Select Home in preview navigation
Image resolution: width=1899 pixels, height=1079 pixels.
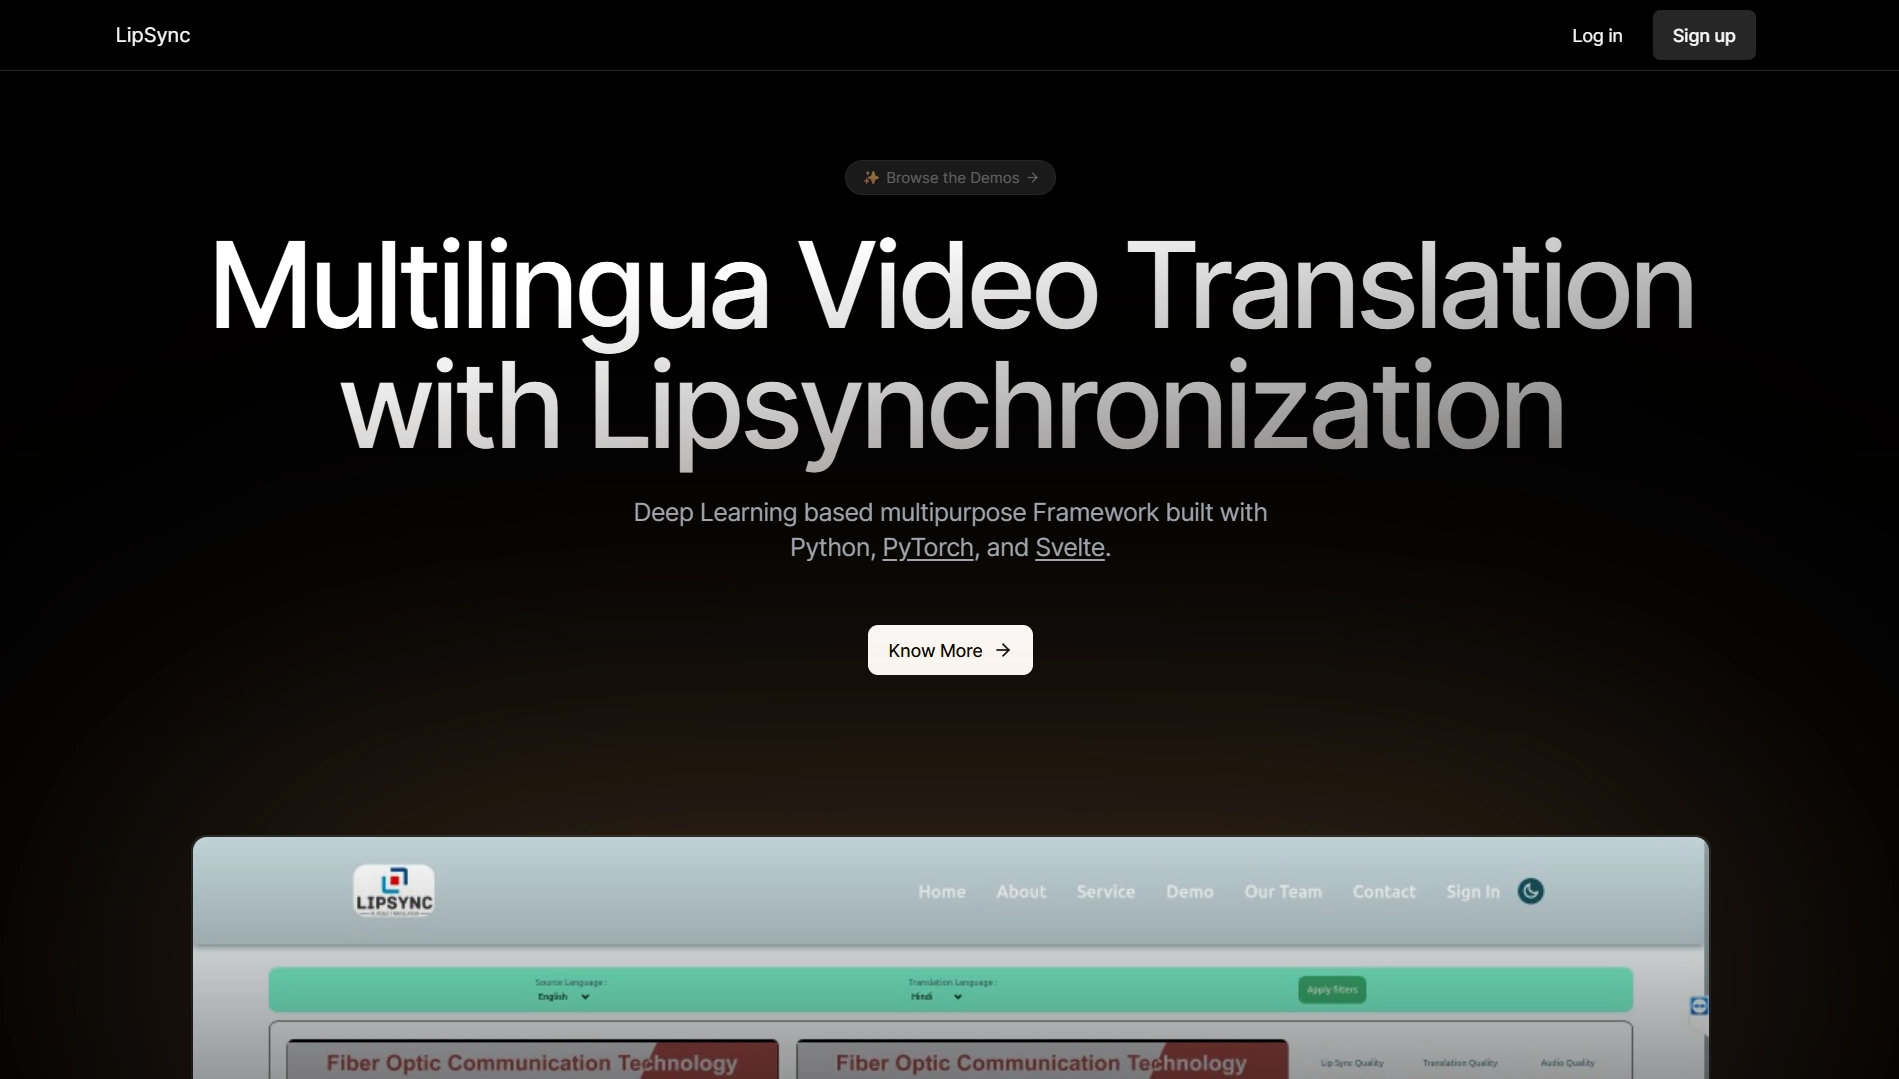point(942,891)
